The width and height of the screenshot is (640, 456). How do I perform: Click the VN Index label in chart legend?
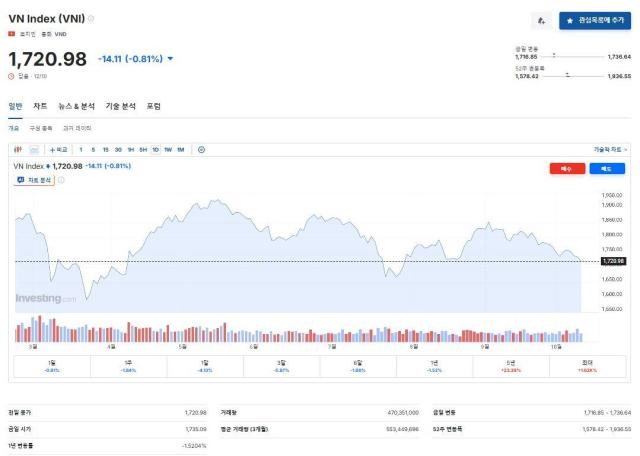coord(28,166)
